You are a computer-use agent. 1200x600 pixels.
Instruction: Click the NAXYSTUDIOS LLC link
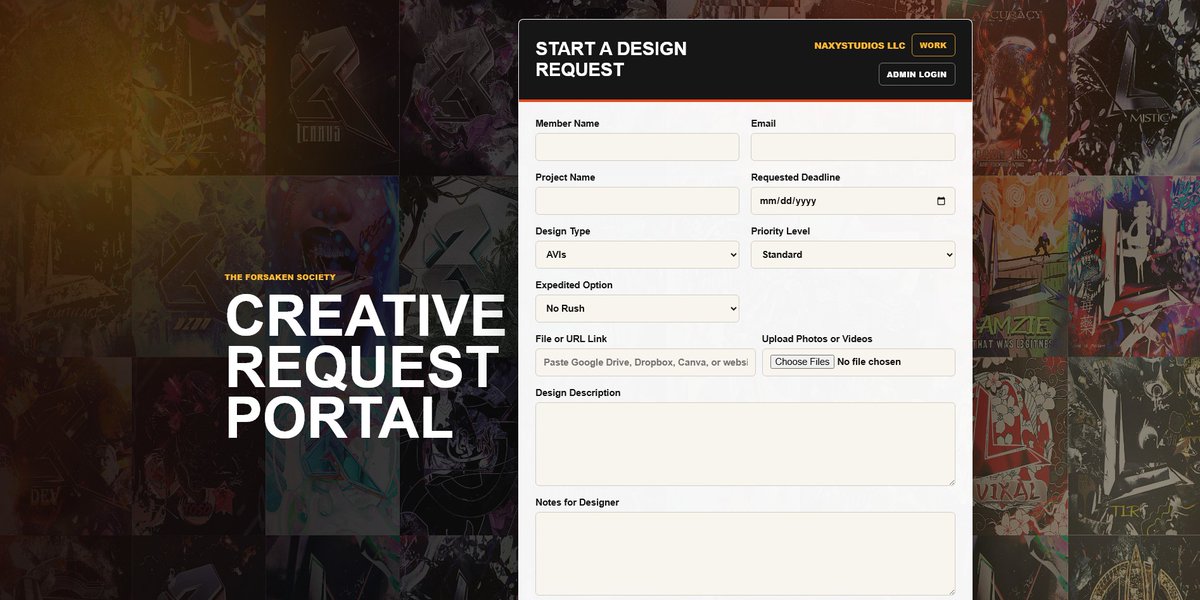pyautogui.click(x=859, y=46)
